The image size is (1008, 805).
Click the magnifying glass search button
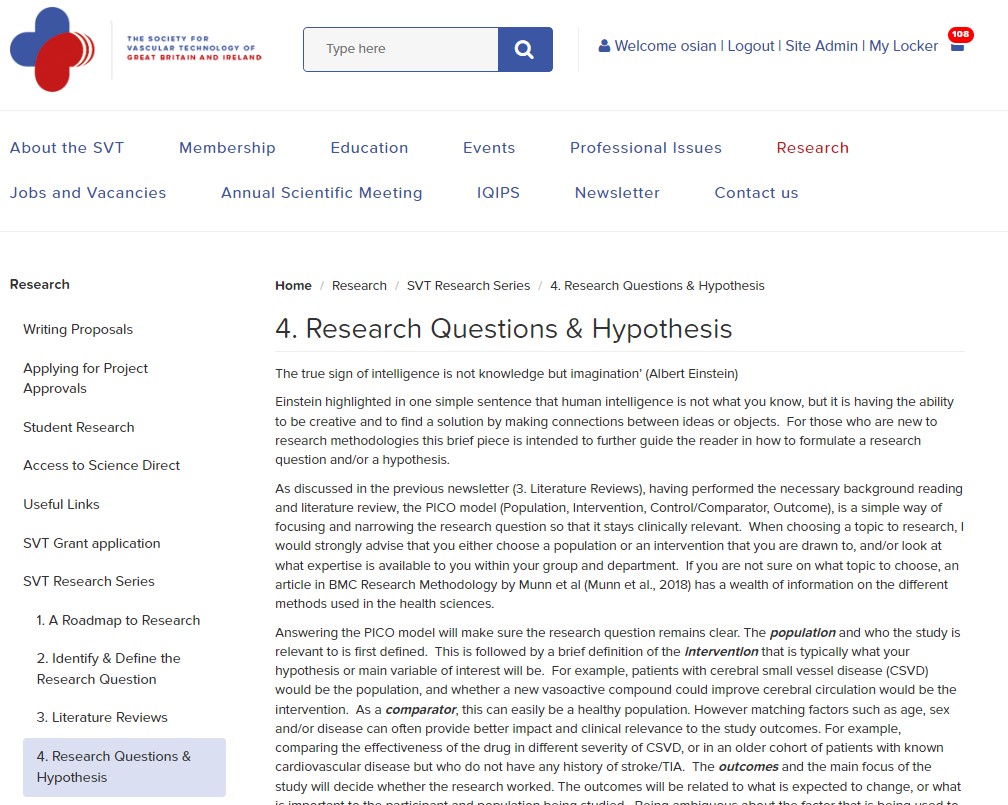point(525,49)
